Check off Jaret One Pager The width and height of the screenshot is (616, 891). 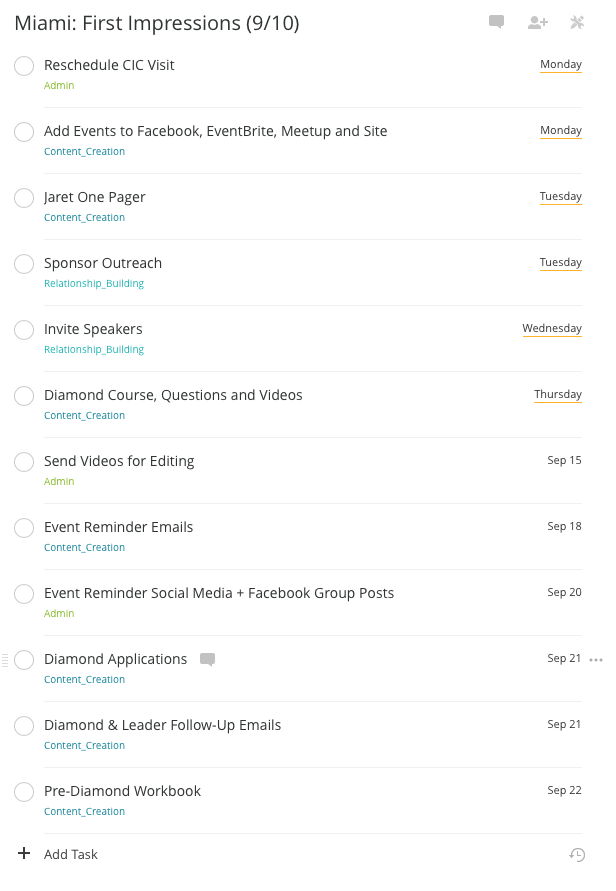coord(24,198)
